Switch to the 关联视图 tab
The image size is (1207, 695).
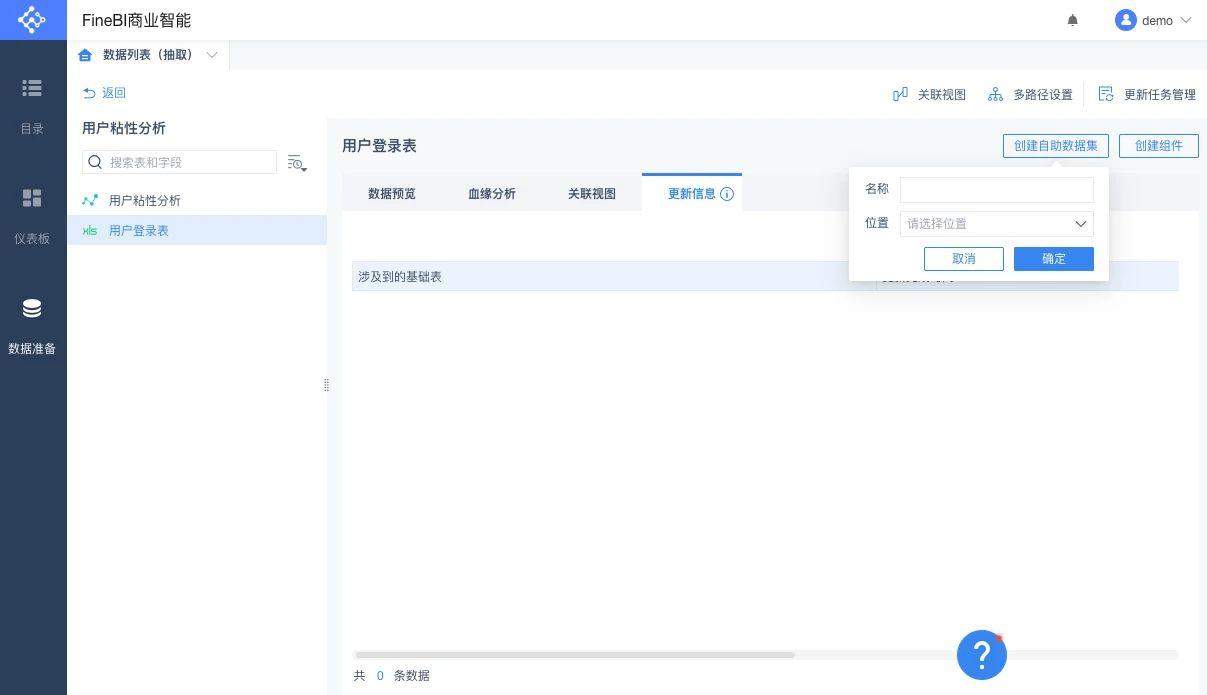(x=592, y=193)
